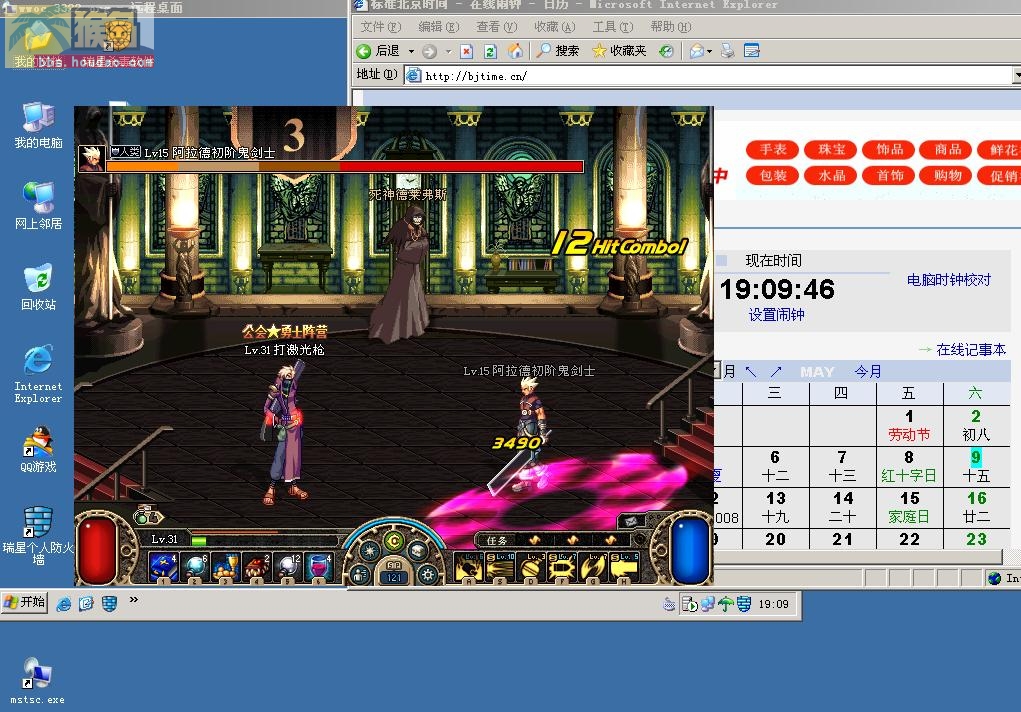
Task: Click the game skill star-burst button
Action: pyautogui.click(x=369, y=552)
